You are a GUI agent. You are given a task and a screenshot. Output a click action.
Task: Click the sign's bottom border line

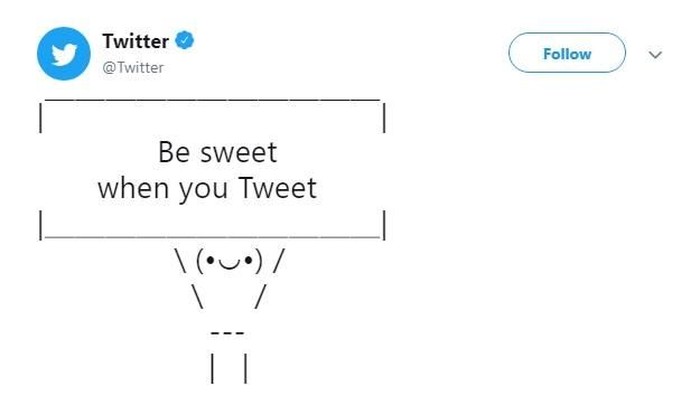click(x=212, y=237)
